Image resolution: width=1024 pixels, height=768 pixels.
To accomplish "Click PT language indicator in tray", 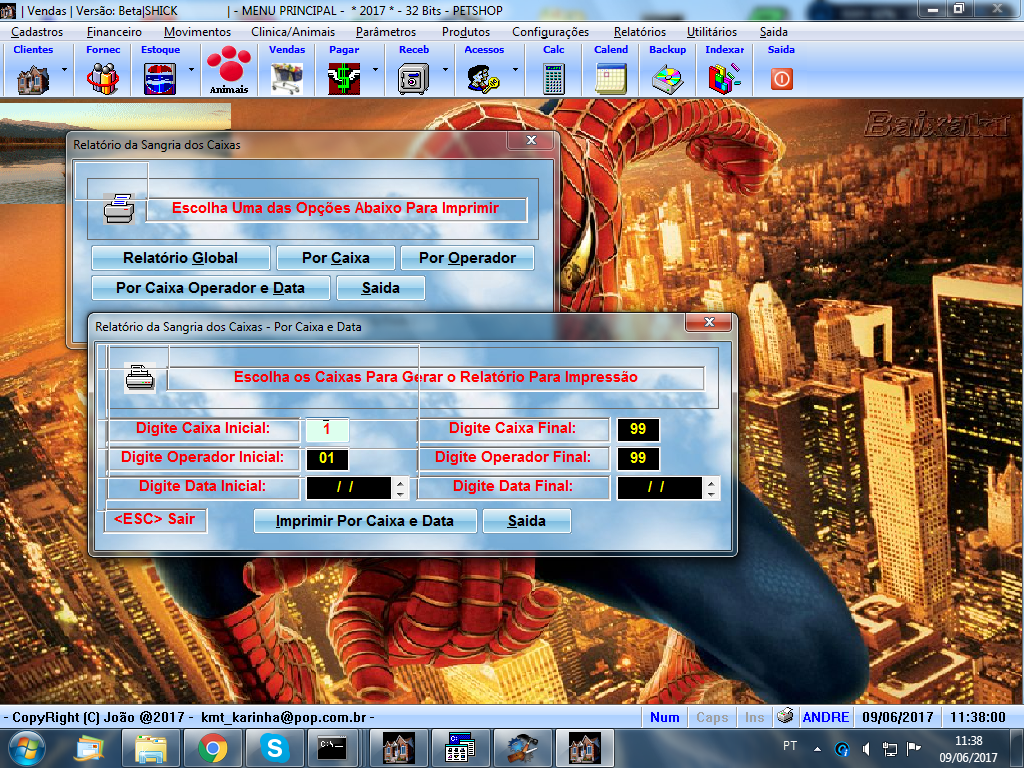I will pyautogui.click(x=790, y=745).
